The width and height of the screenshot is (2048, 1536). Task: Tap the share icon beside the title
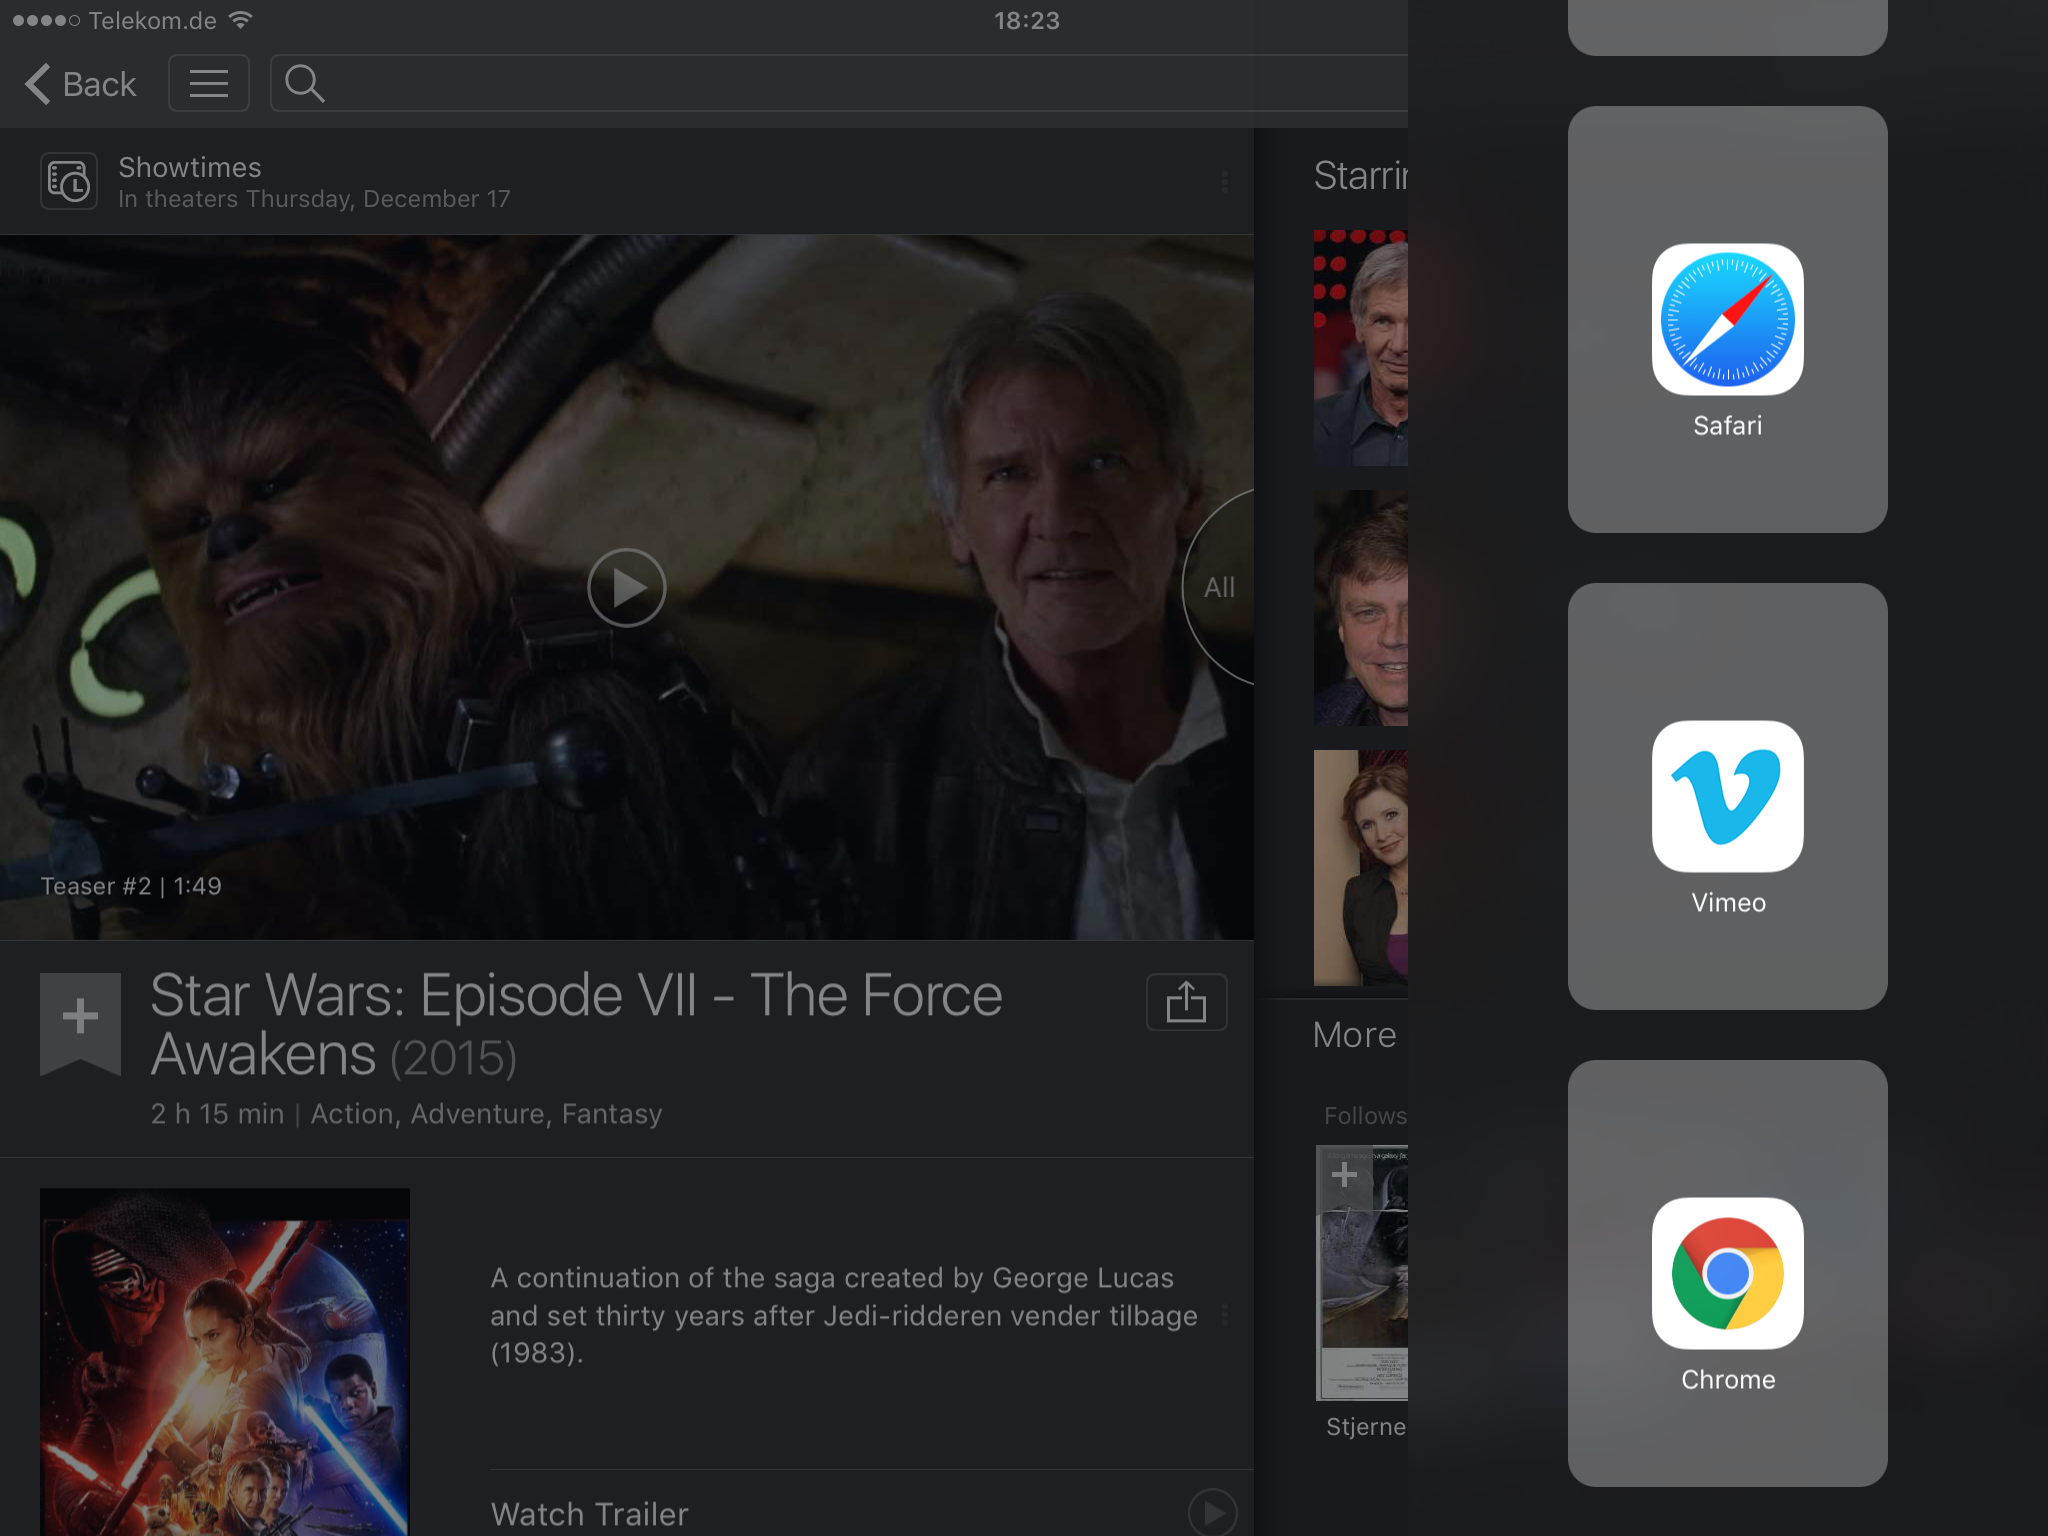[x=1186, y=1002]
